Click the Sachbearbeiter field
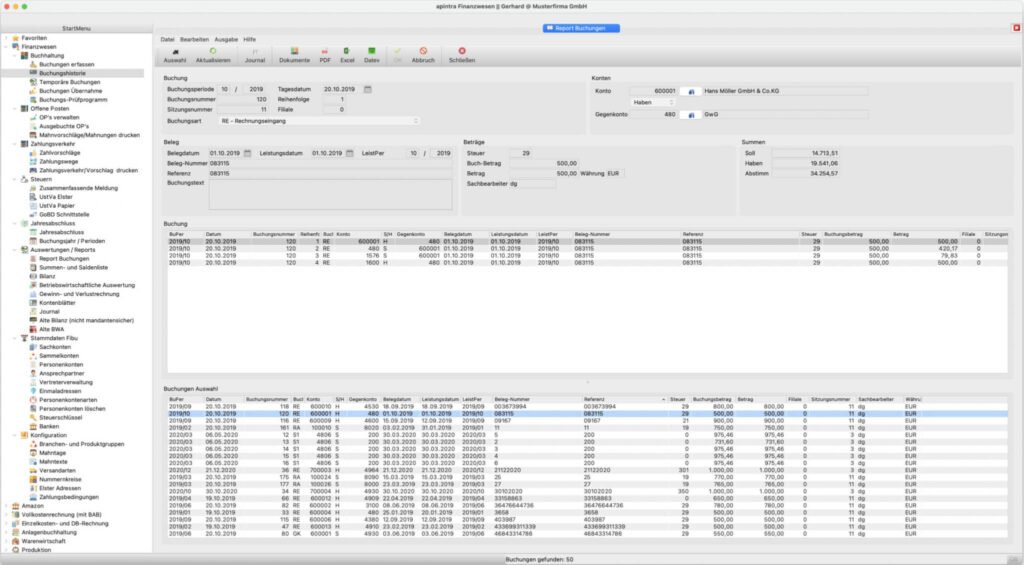1024x565 pixels. pyautogui.click(x=532, y=184)
